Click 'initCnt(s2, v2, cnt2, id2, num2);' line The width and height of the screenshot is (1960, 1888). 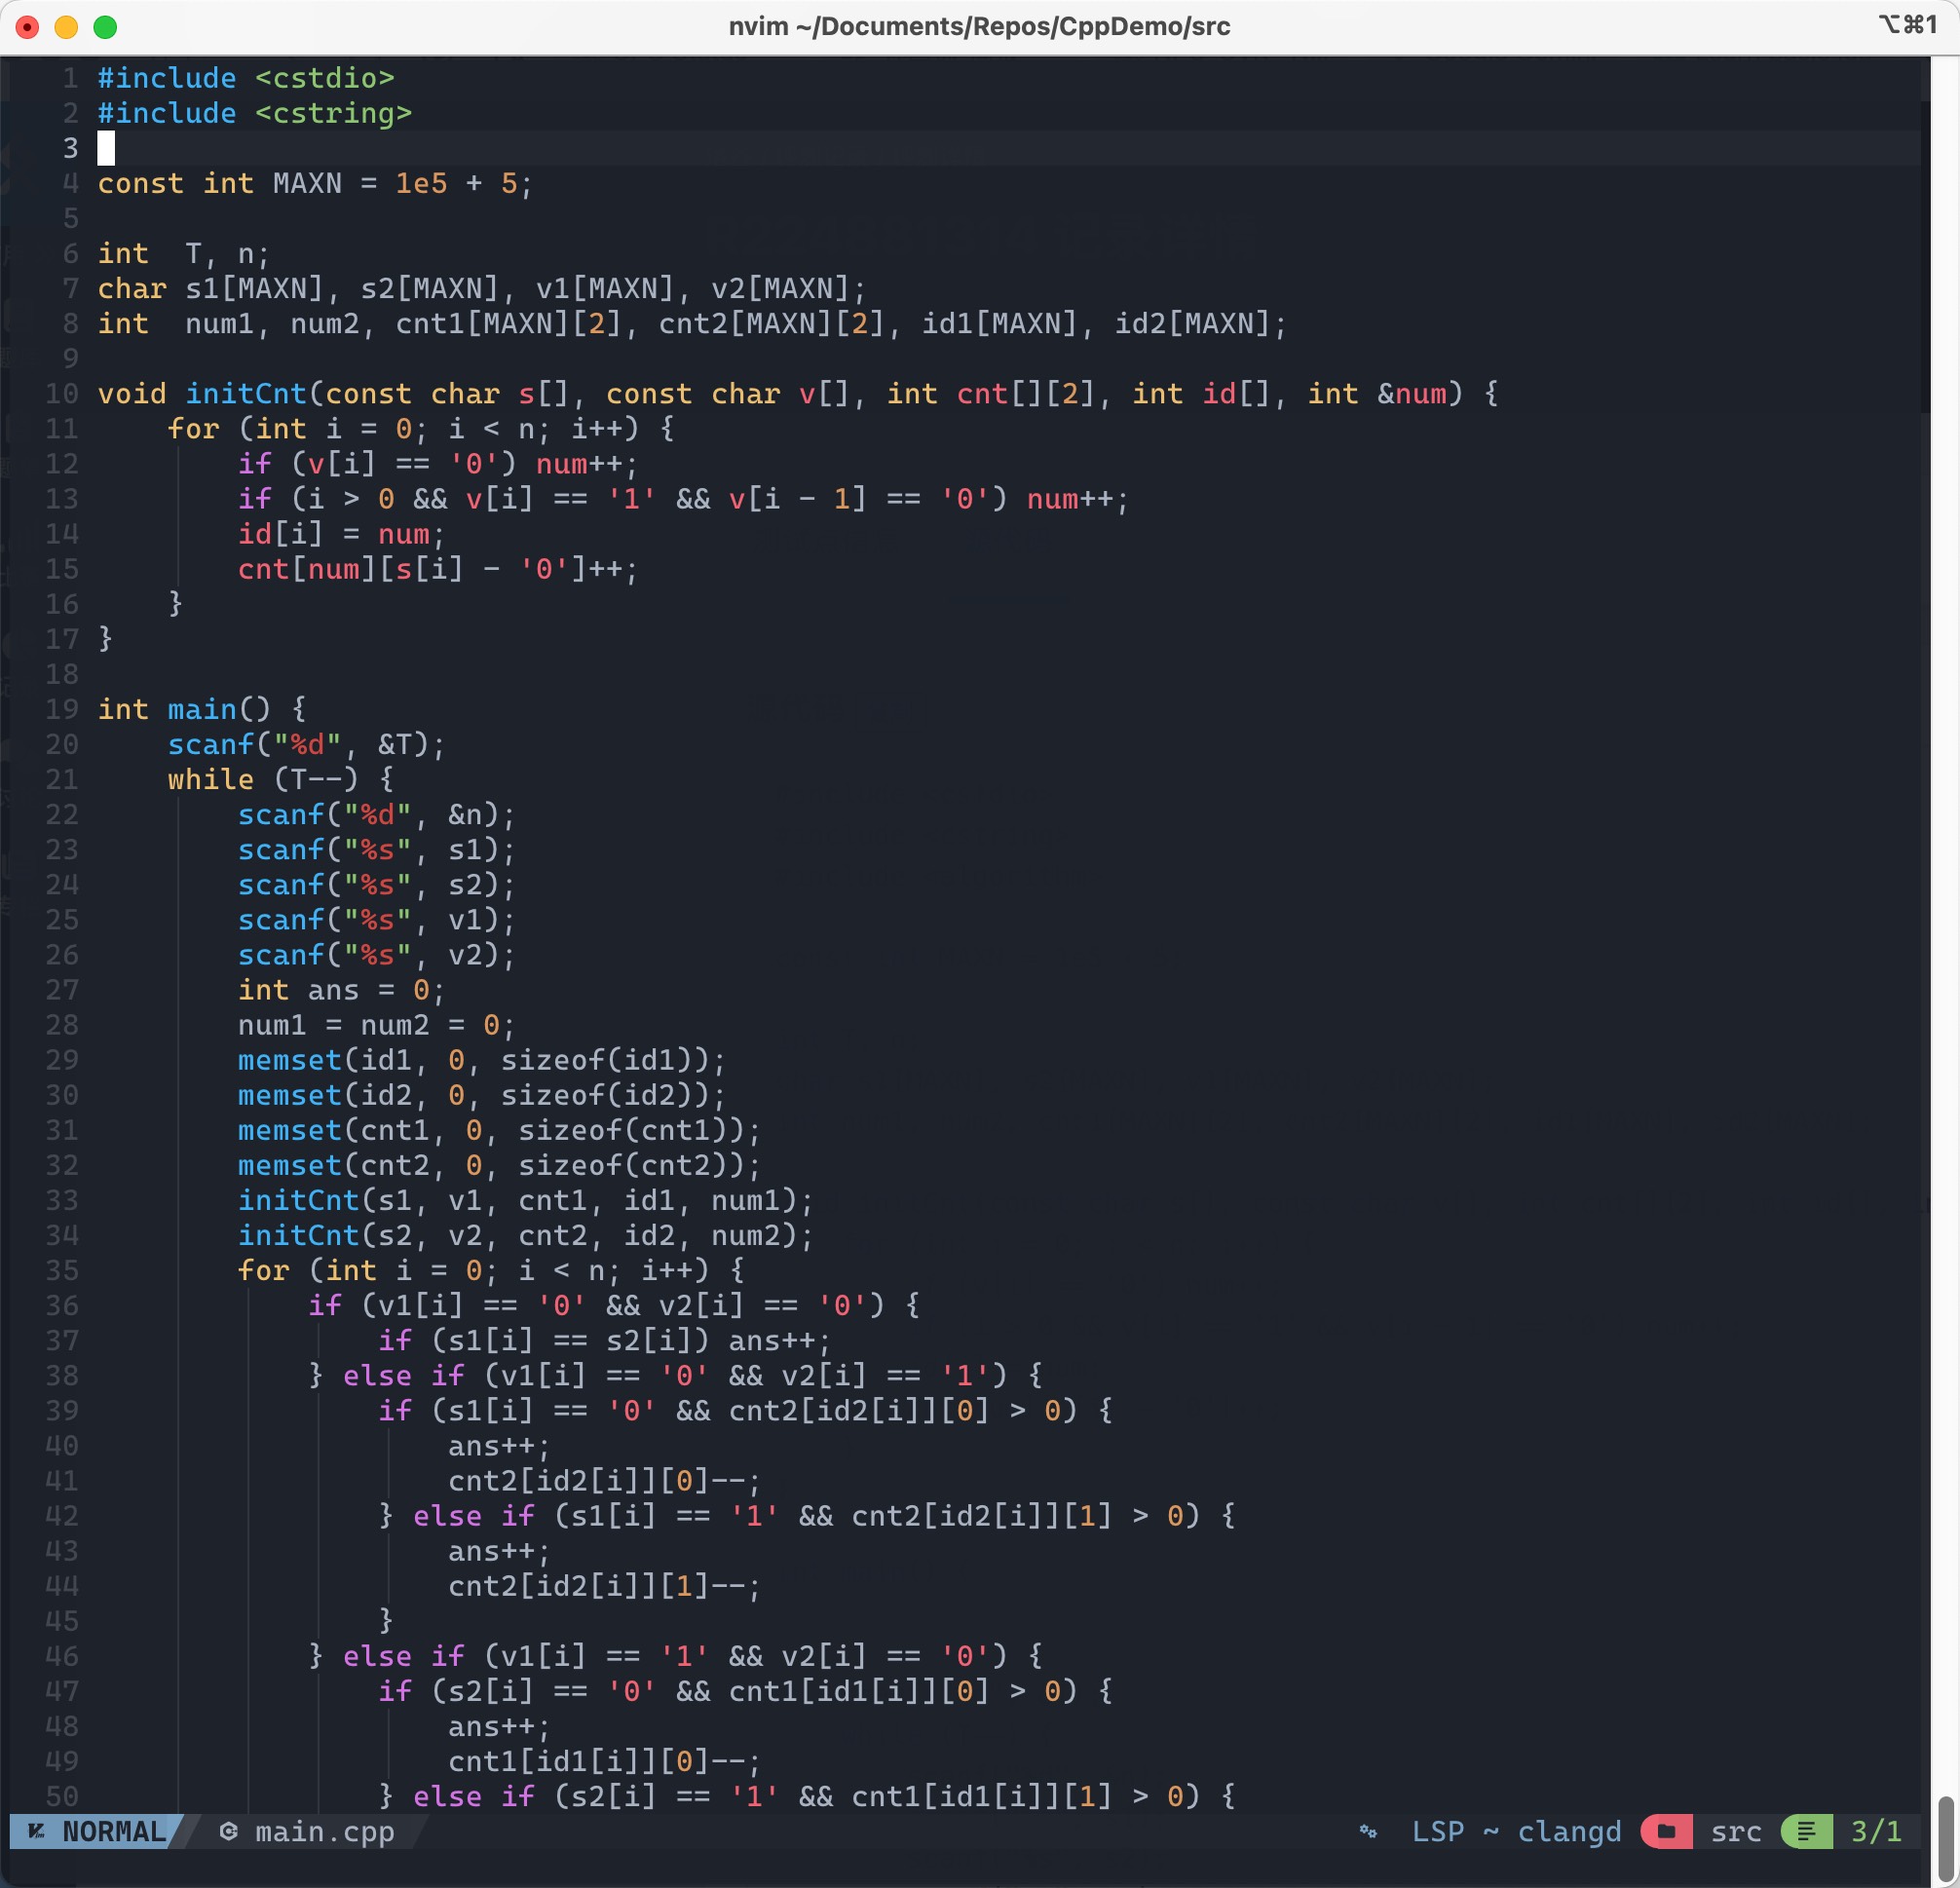click(x=526, y=1236)
